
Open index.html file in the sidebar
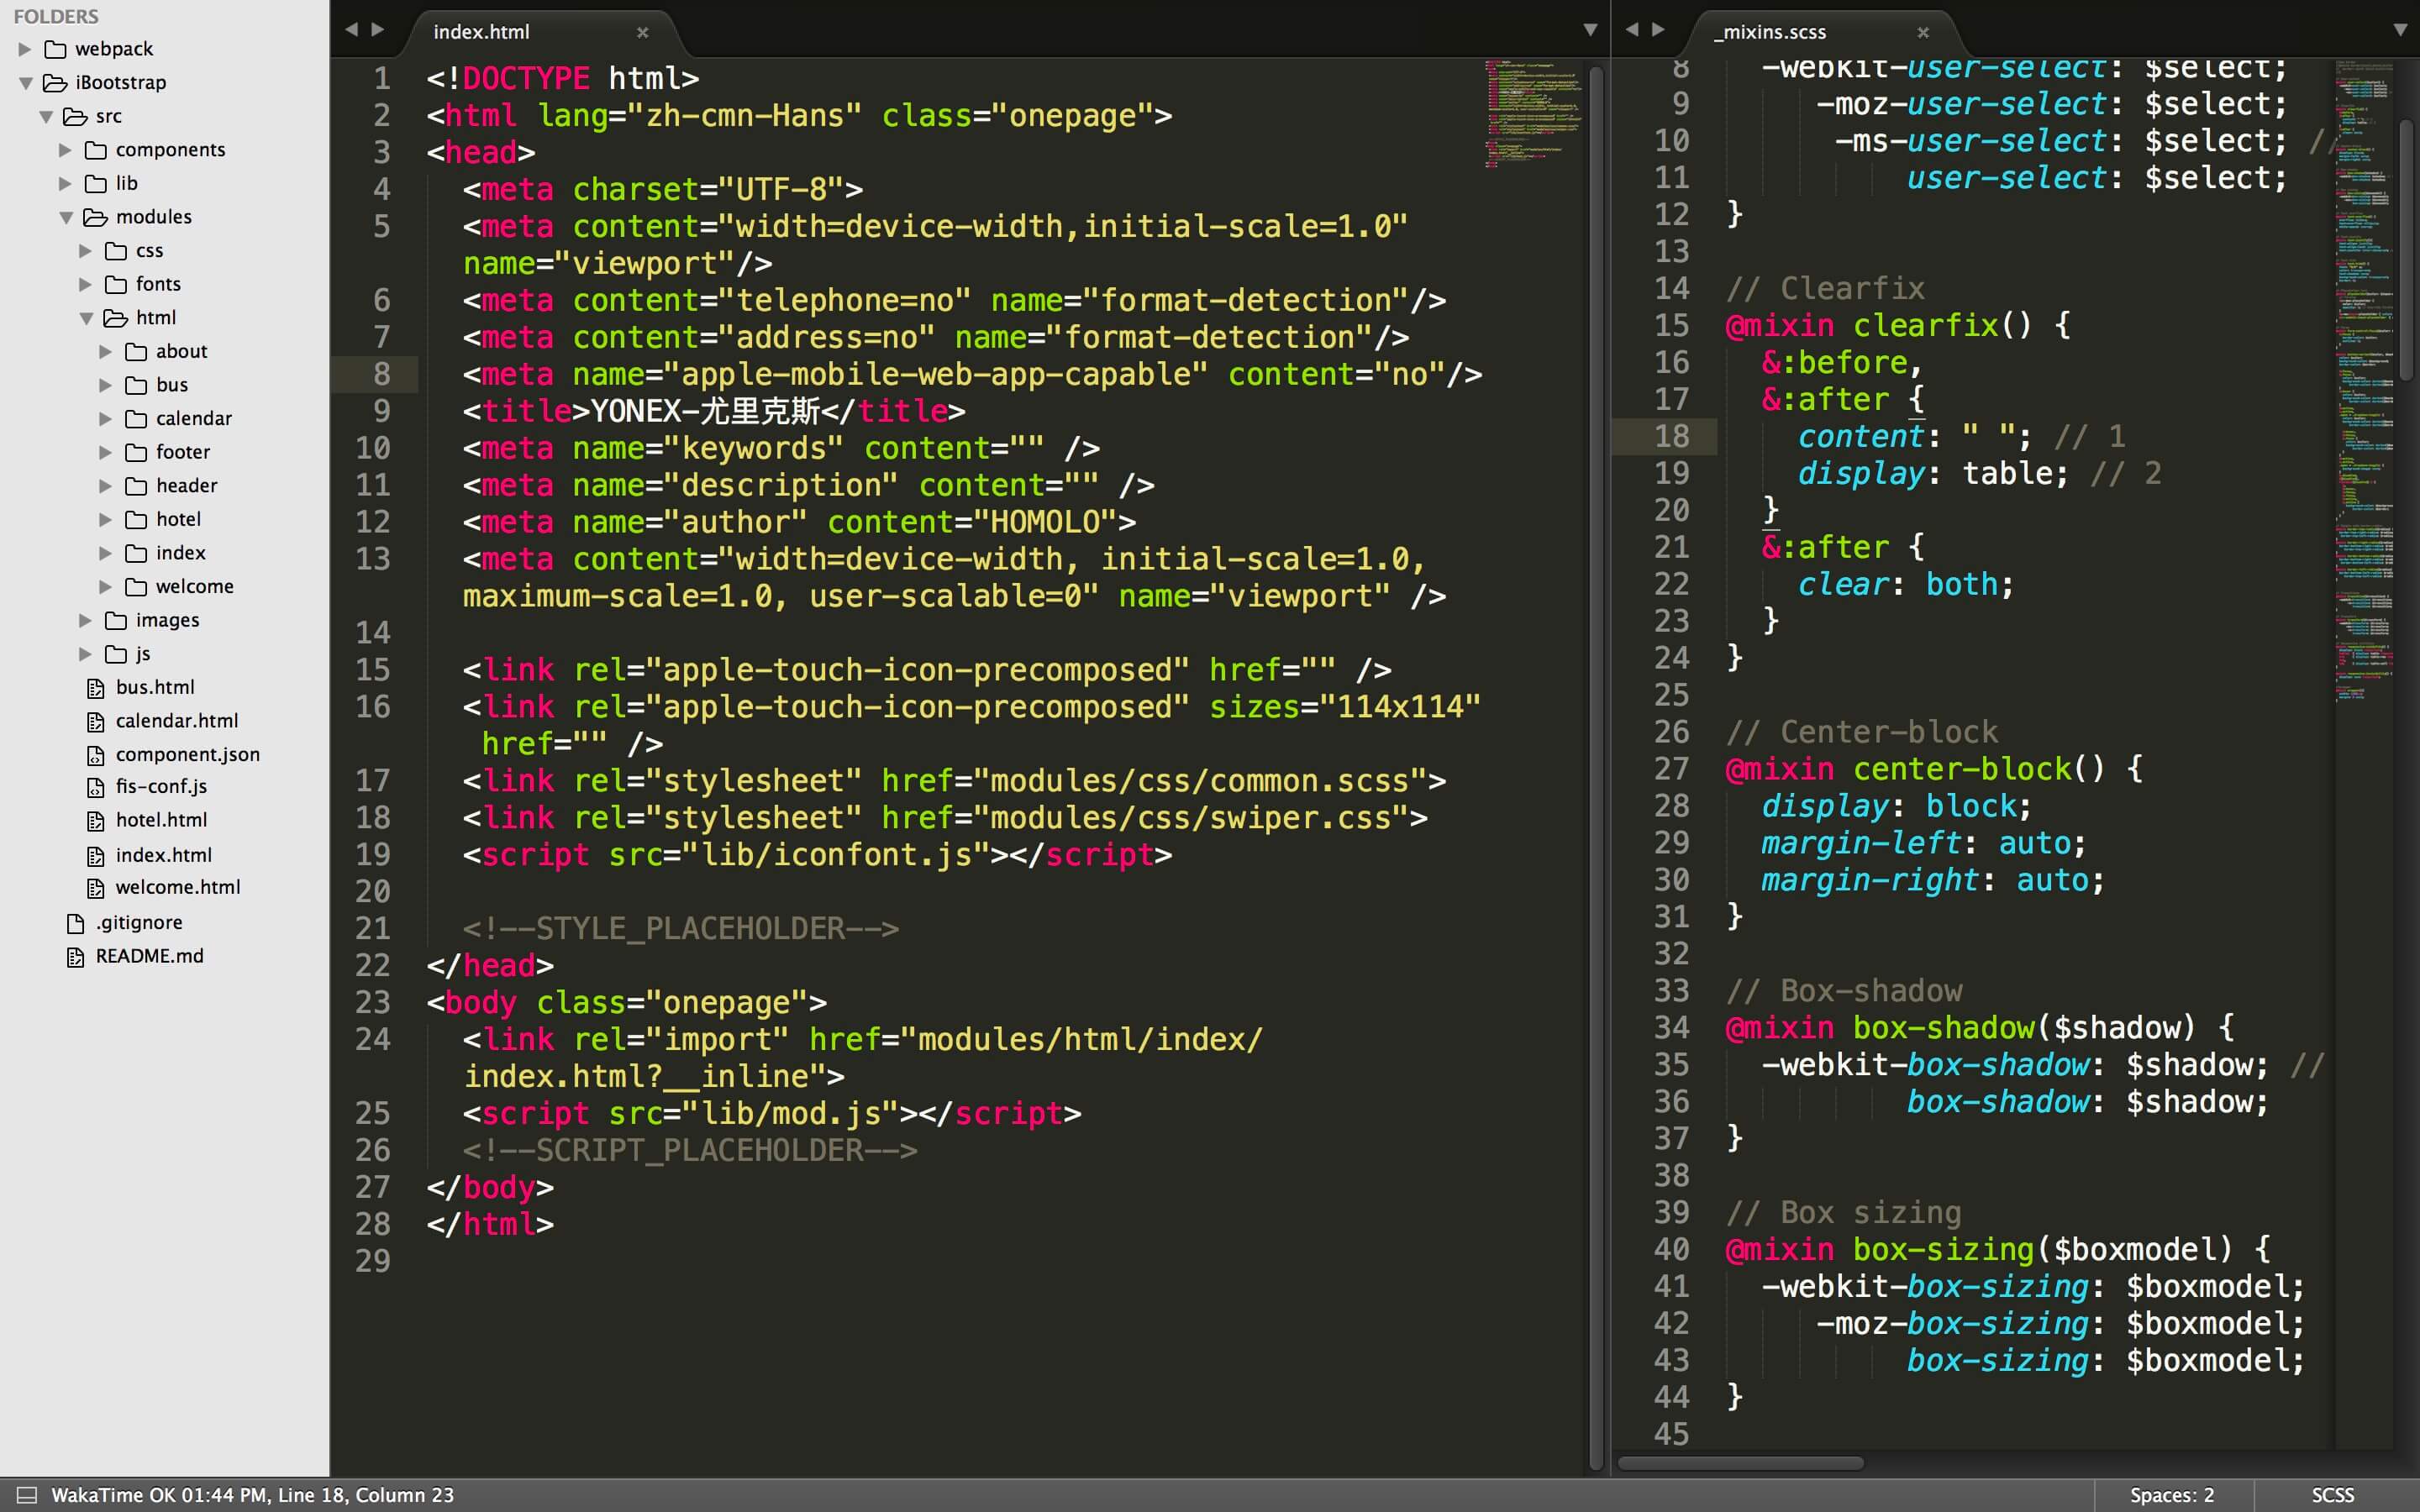[x=164, y=855]
